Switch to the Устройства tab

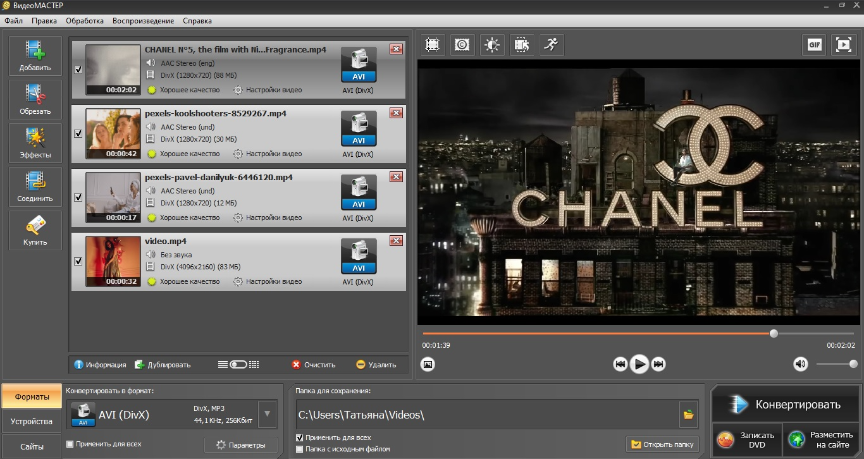pos(31,422)
